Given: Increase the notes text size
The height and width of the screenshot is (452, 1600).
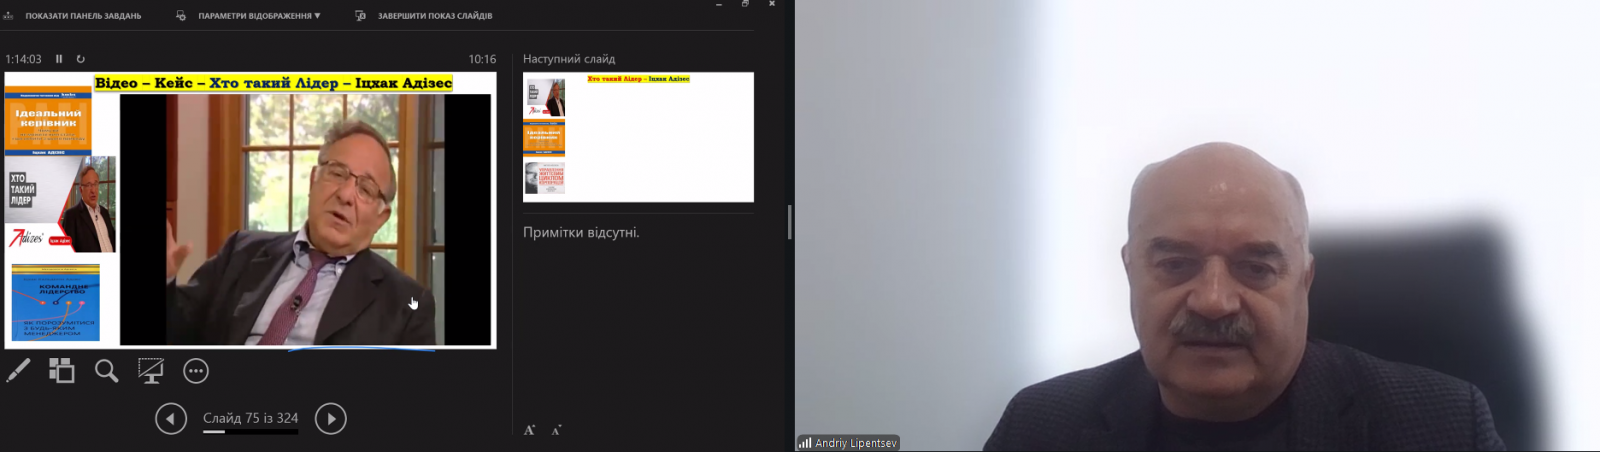Looking at the screenshot, I should (x=530, y=430).
